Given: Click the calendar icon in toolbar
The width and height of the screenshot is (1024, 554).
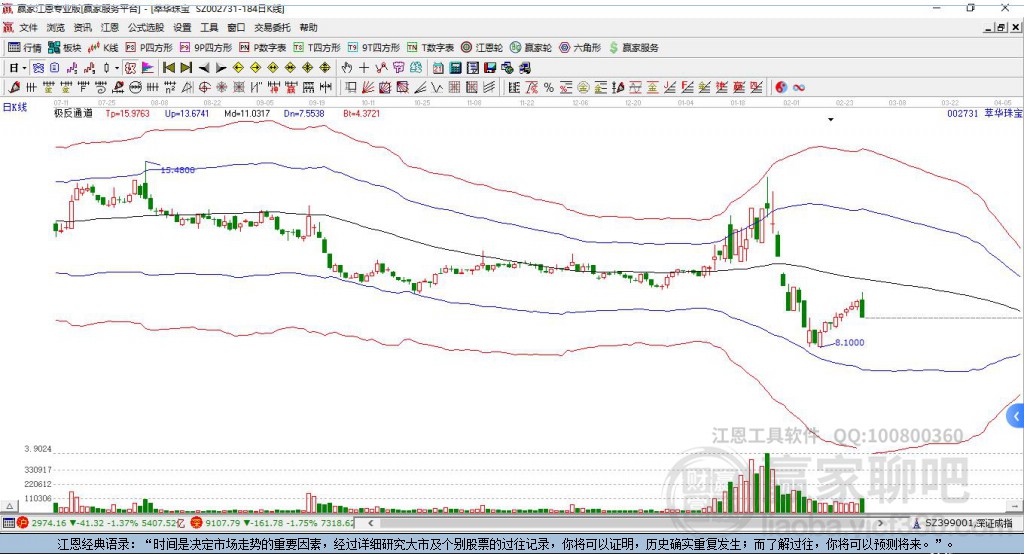Looking at the screenshot, I should [438, 68].
